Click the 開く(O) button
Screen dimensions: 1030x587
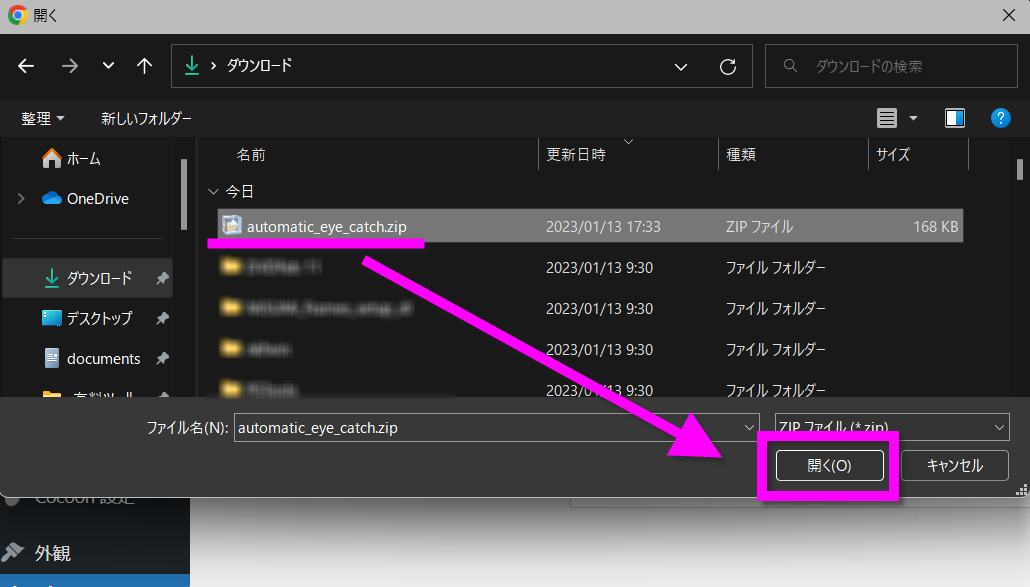coord(829,465)
